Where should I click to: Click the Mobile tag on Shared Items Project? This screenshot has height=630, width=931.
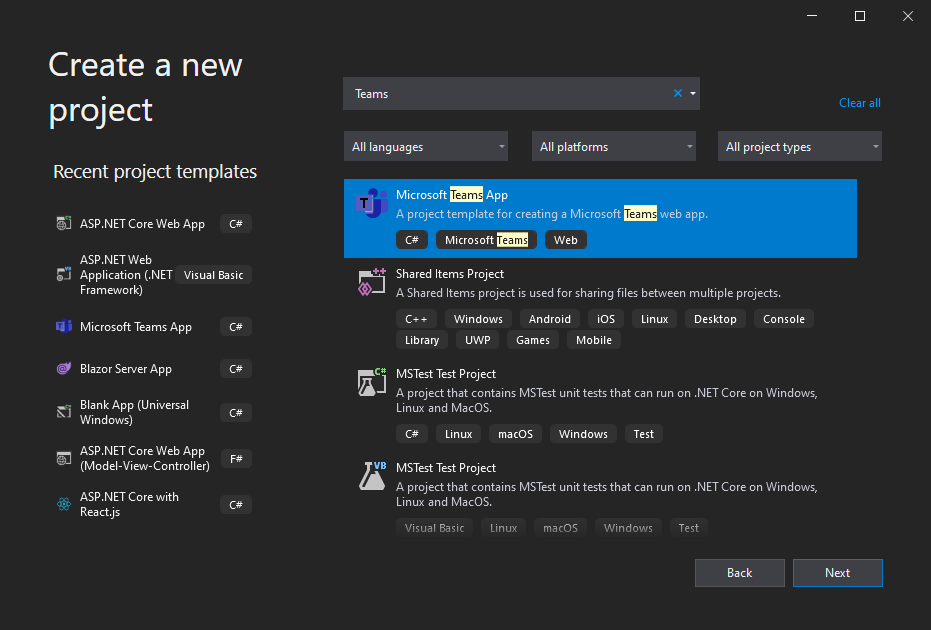(x=594, y=340)
